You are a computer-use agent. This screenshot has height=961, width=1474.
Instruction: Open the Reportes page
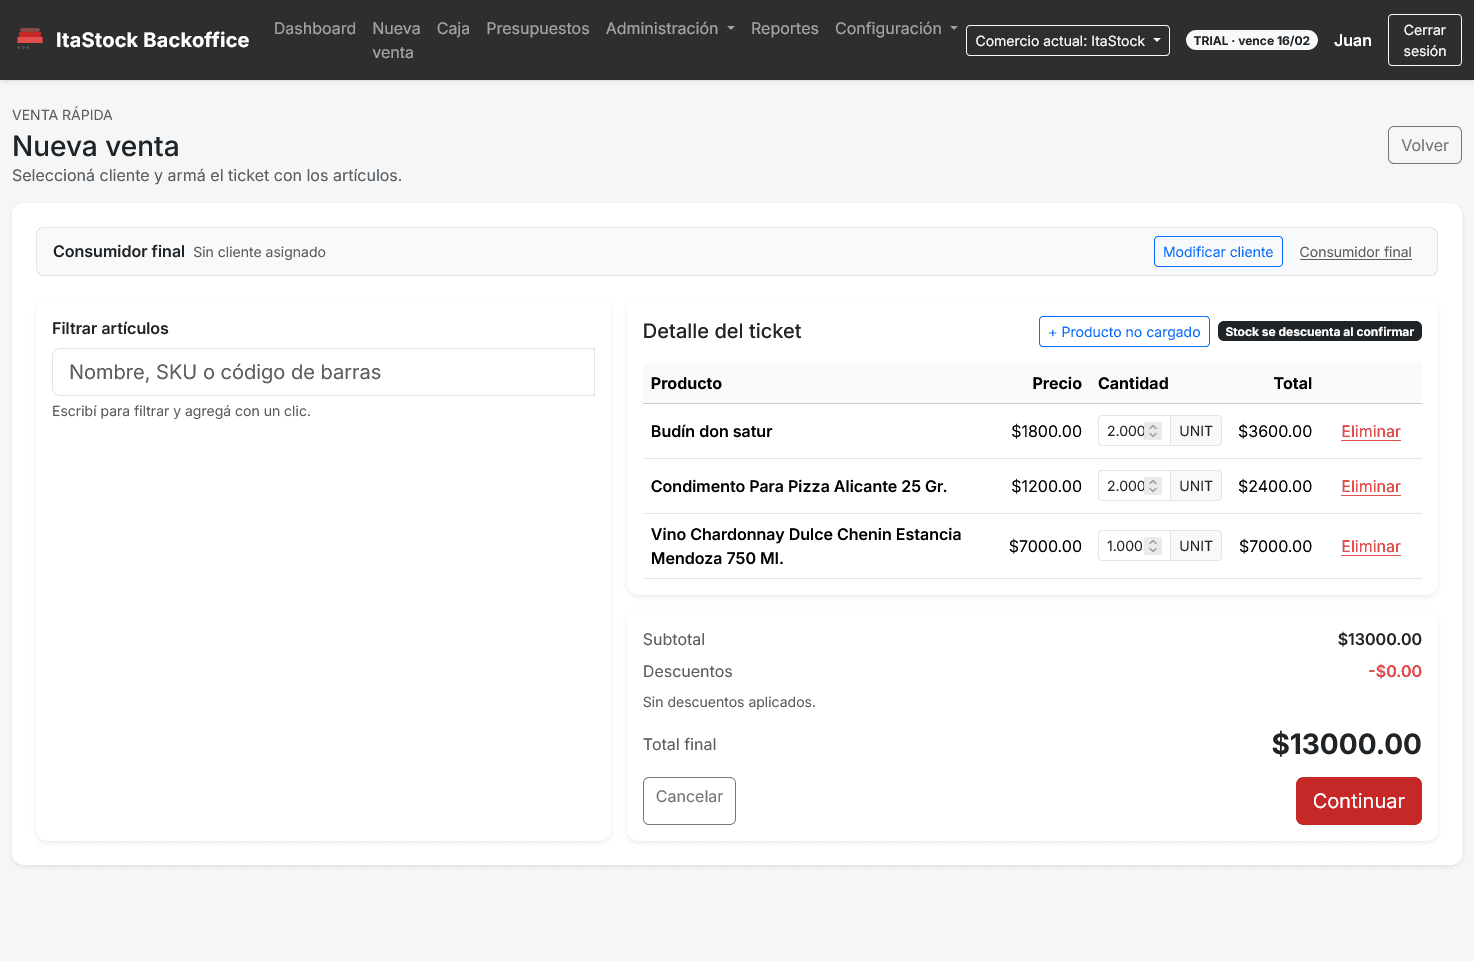[785, 28]
